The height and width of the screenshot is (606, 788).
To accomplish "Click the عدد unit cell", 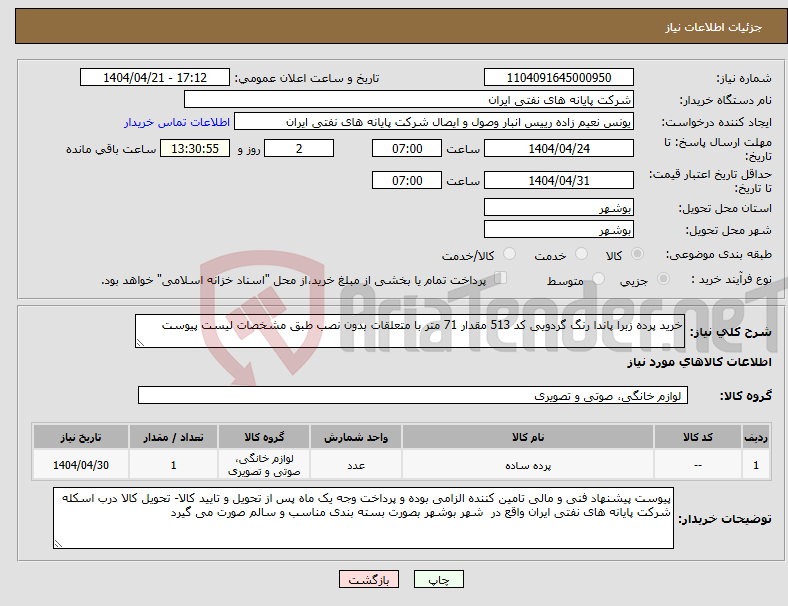I will [356, 465].
